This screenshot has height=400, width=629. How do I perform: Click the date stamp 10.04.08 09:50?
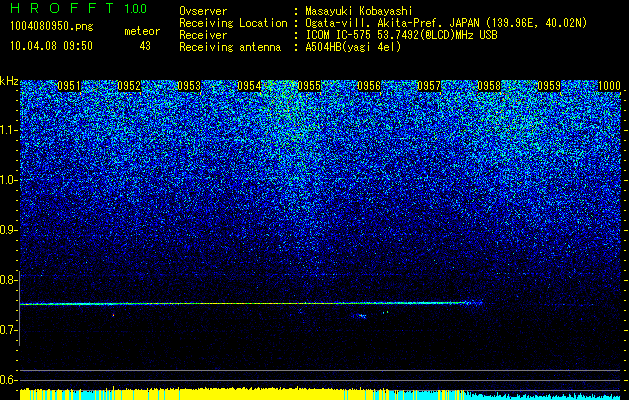(51, 46)
